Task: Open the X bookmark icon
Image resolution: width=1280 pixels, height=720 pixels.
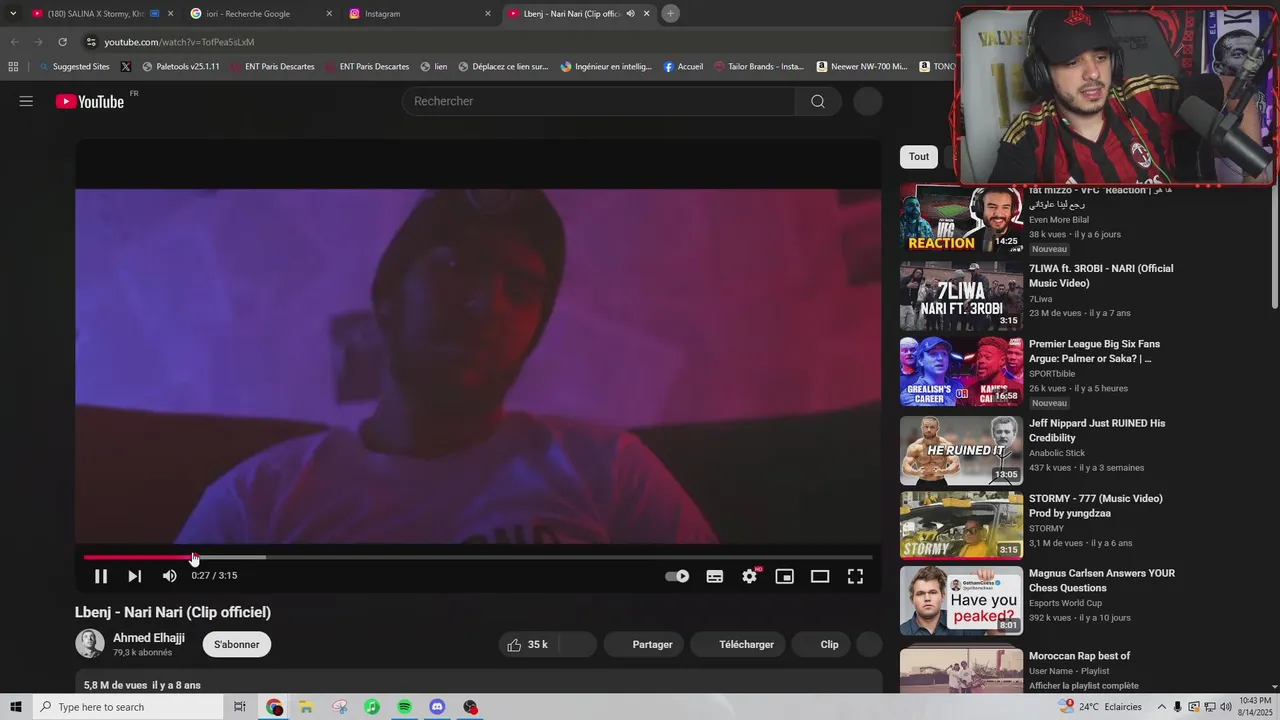Action: (x=125, y=67)
